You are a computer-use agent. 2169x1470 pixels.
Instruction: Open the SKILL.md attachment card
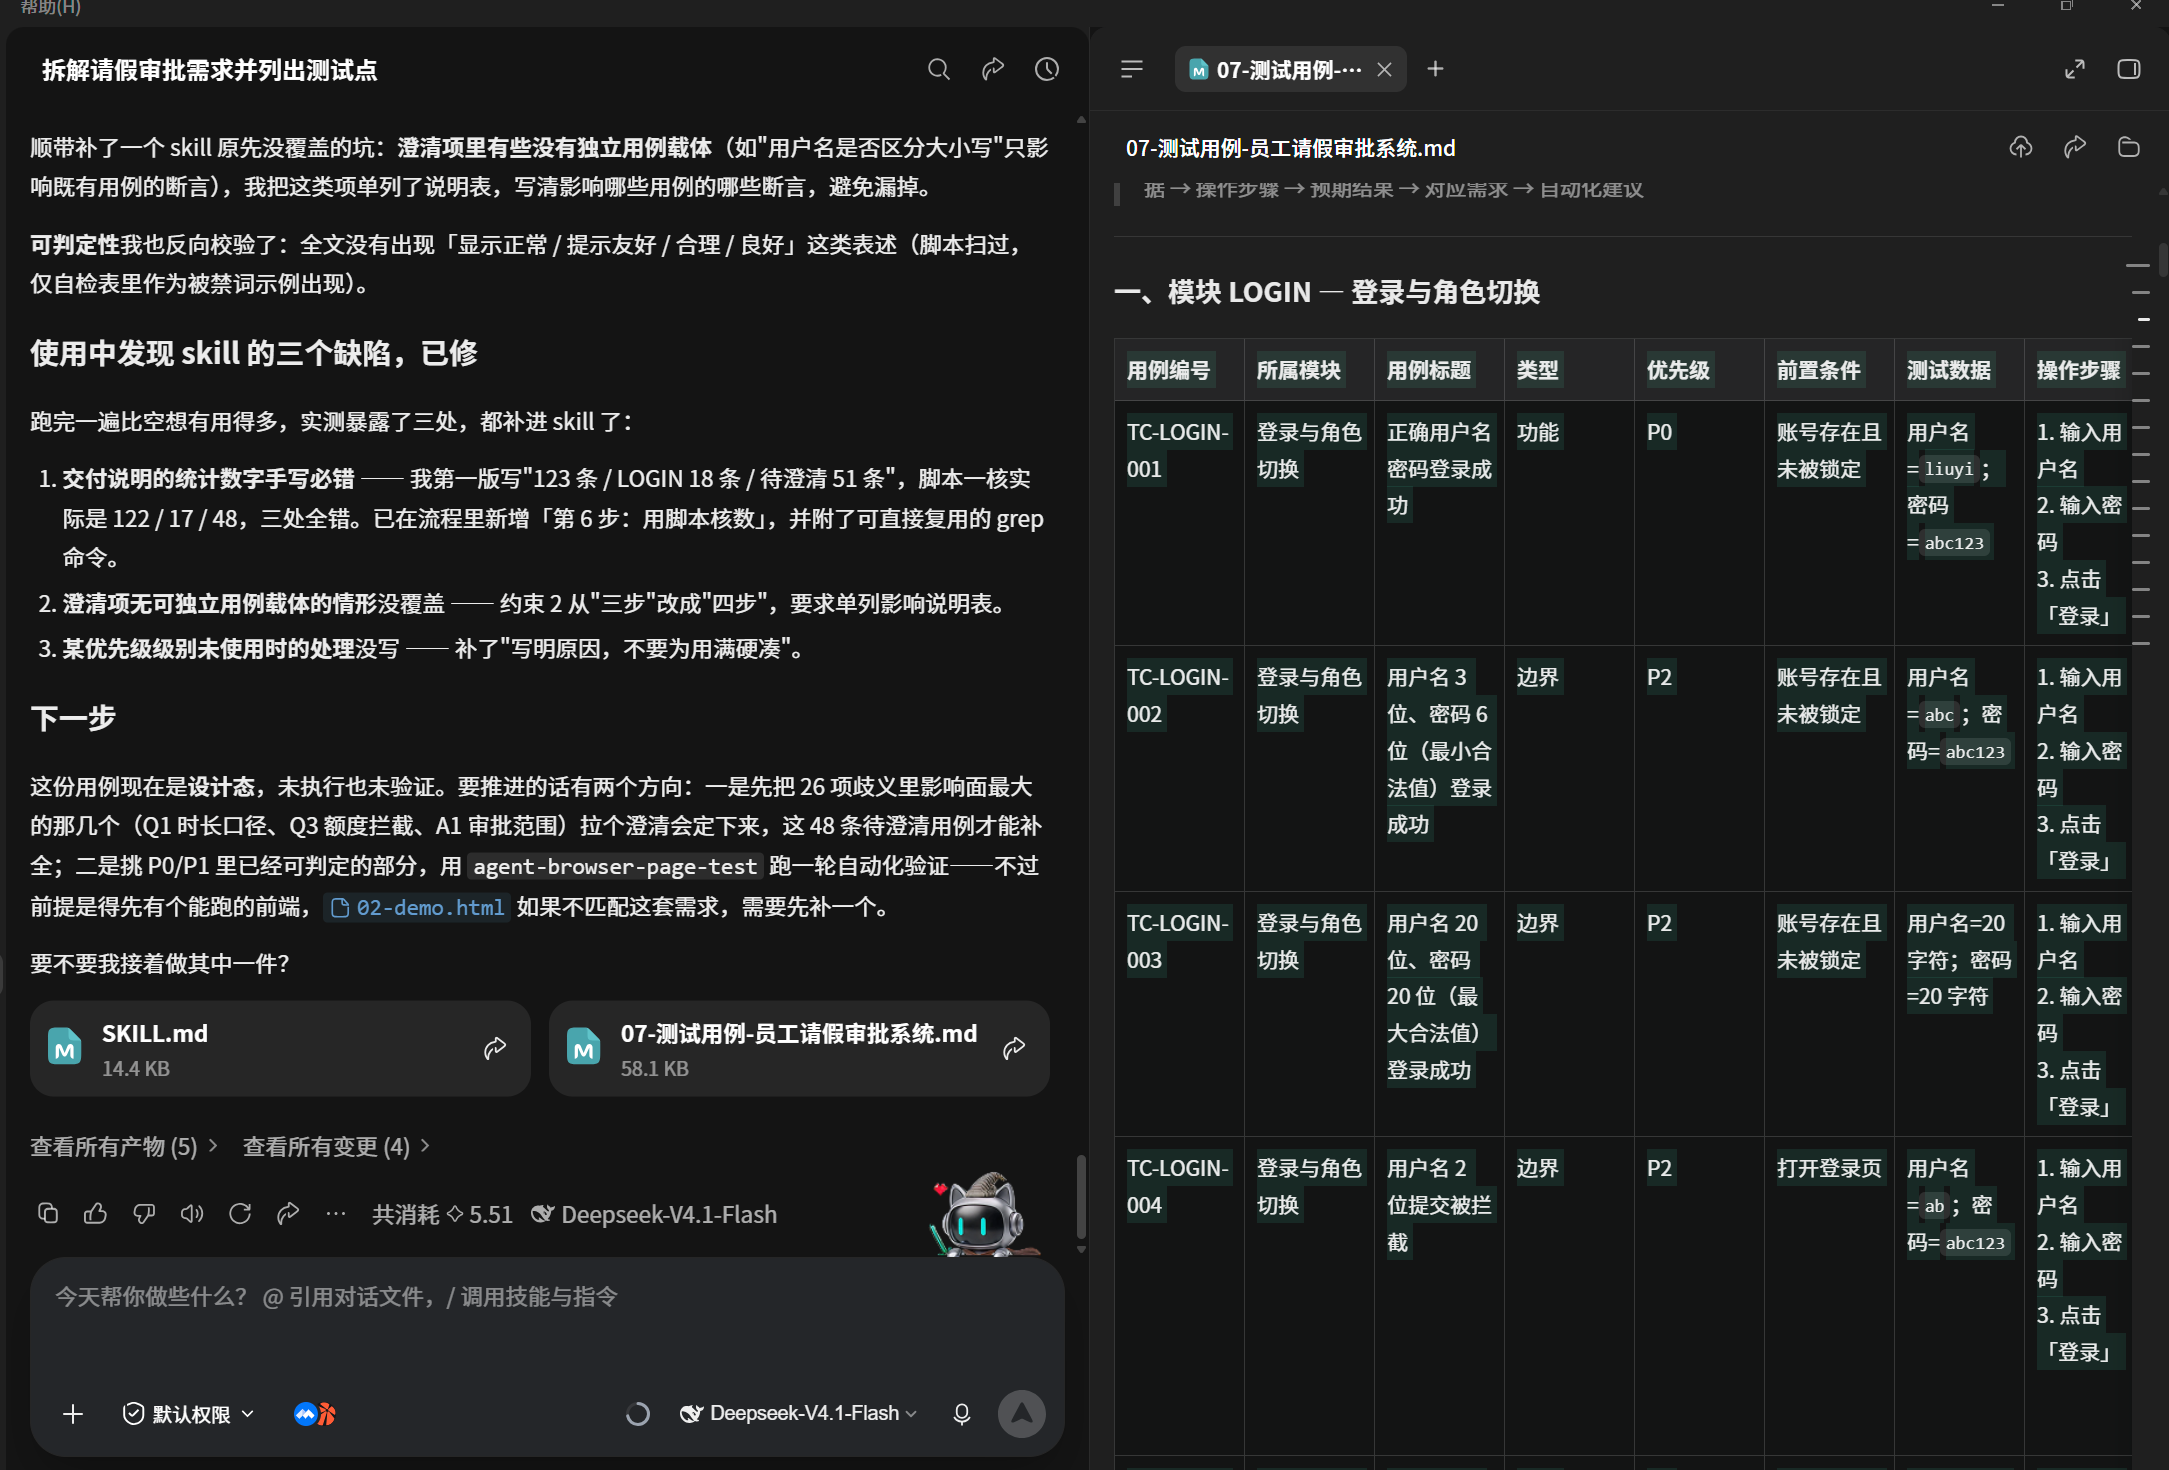[x=280, y=1048]
